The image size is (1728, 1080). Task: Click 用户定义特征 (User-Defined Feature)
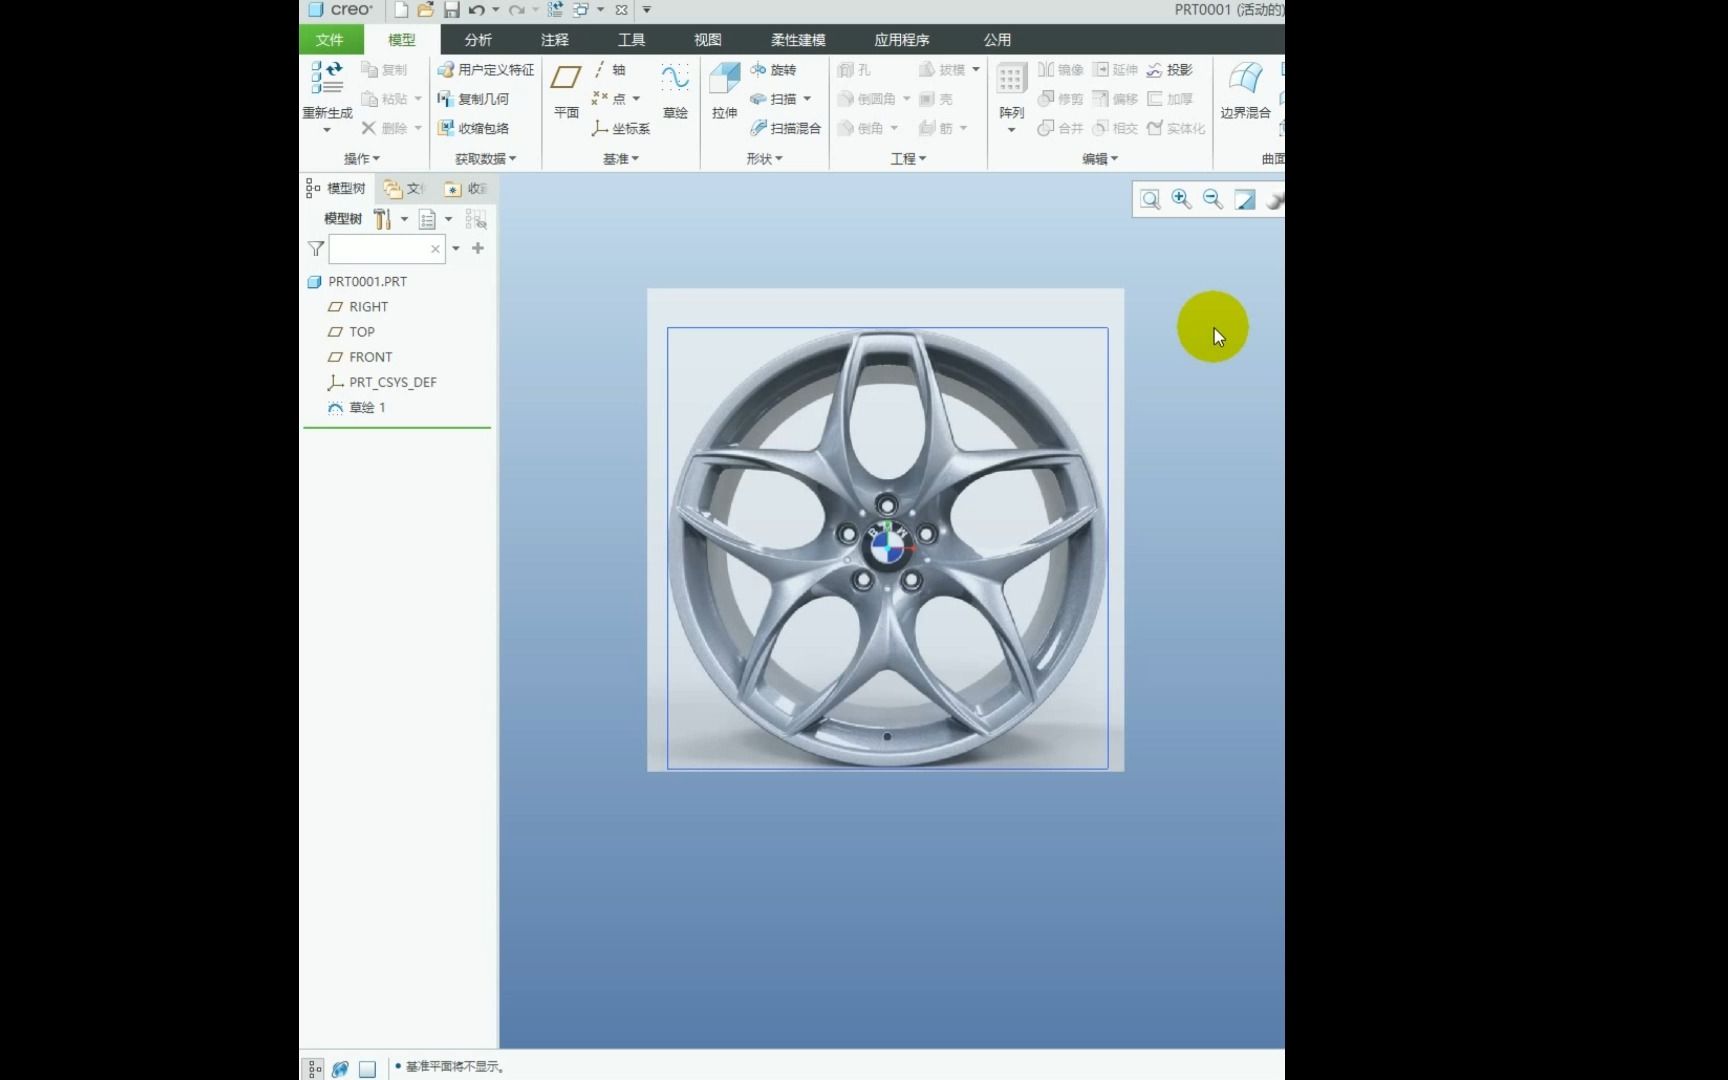pos(485,70)
